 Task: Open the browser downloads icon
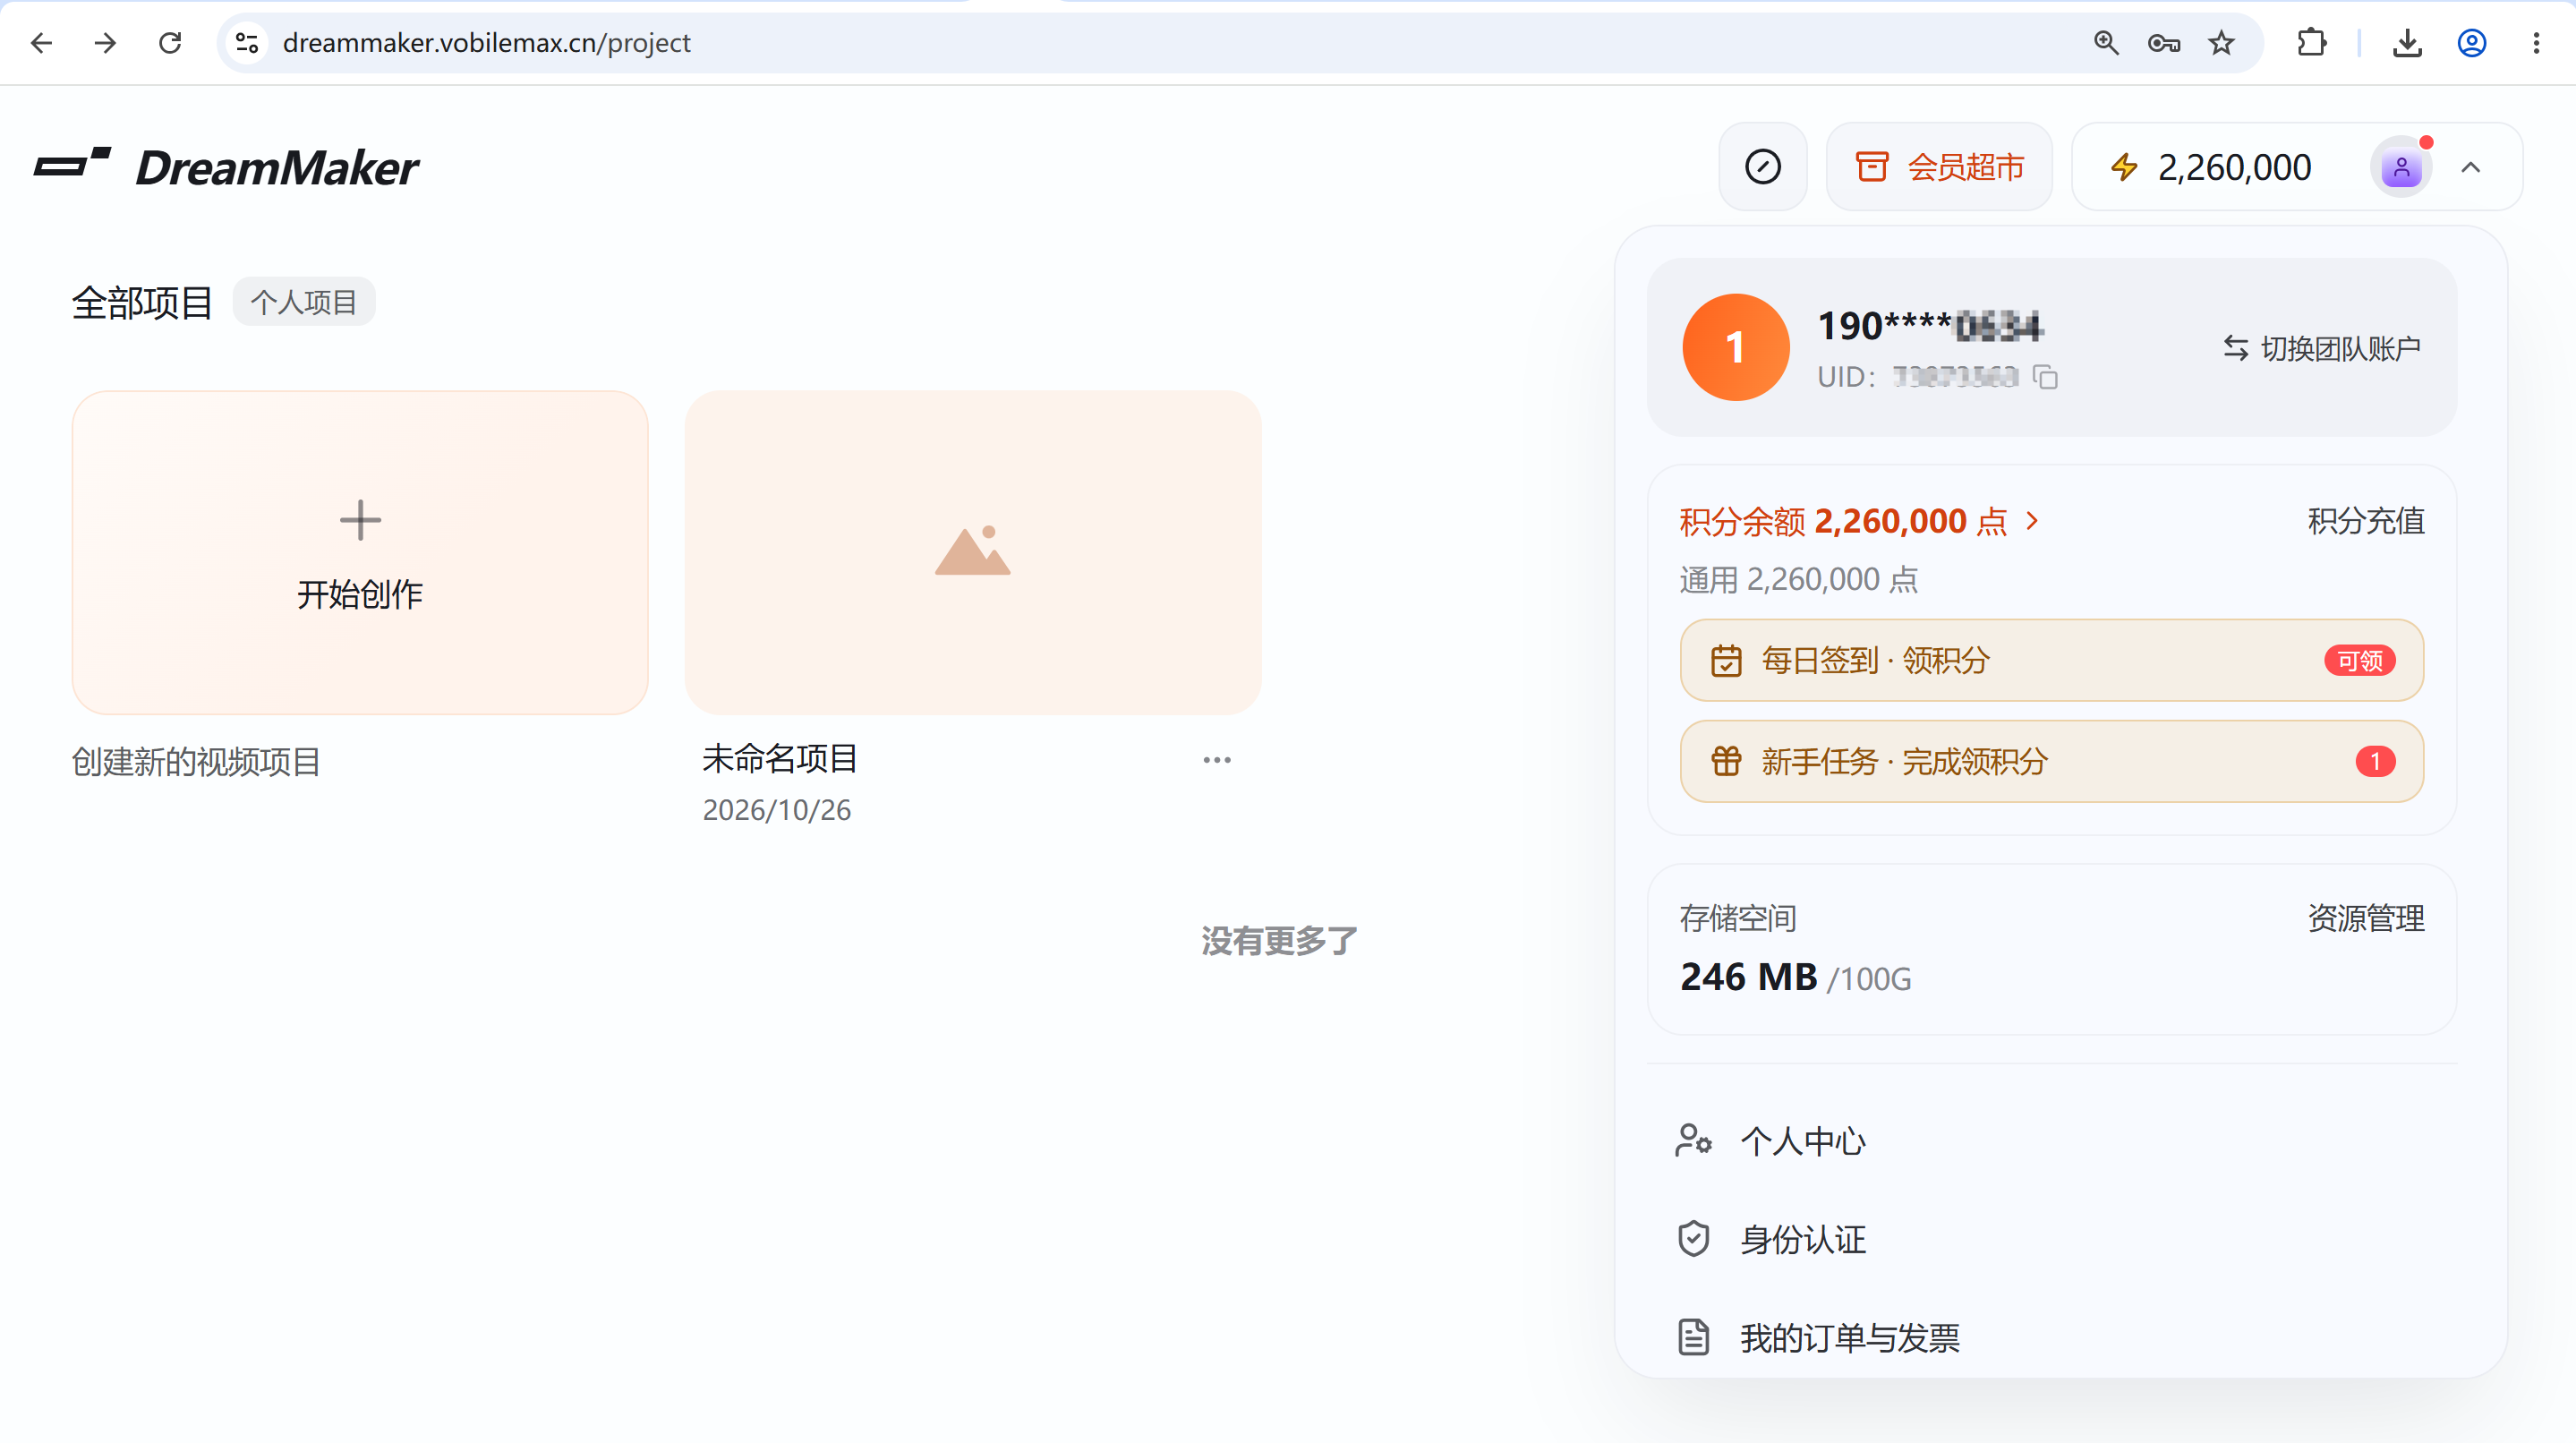point(2407,43)
